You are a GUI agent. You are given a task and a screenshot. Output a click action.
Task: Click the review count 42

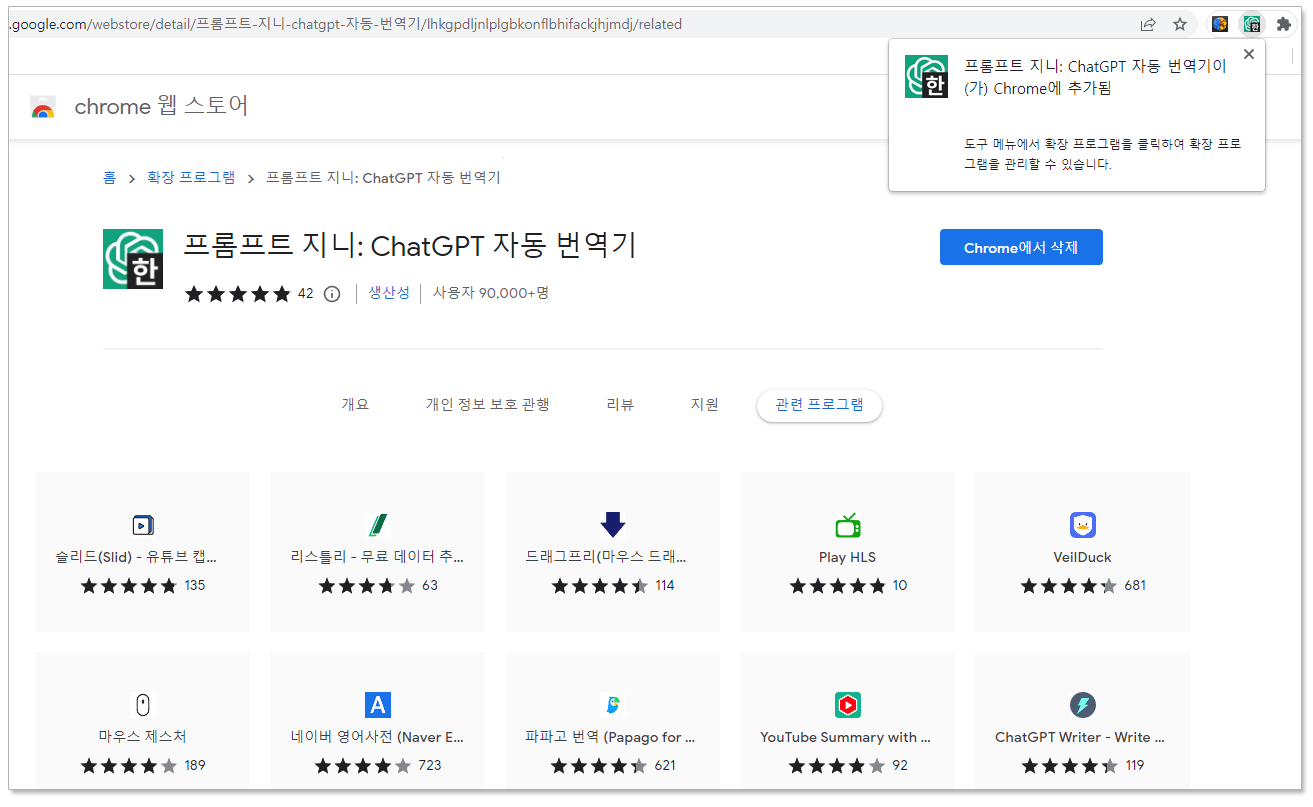(305, 294)
